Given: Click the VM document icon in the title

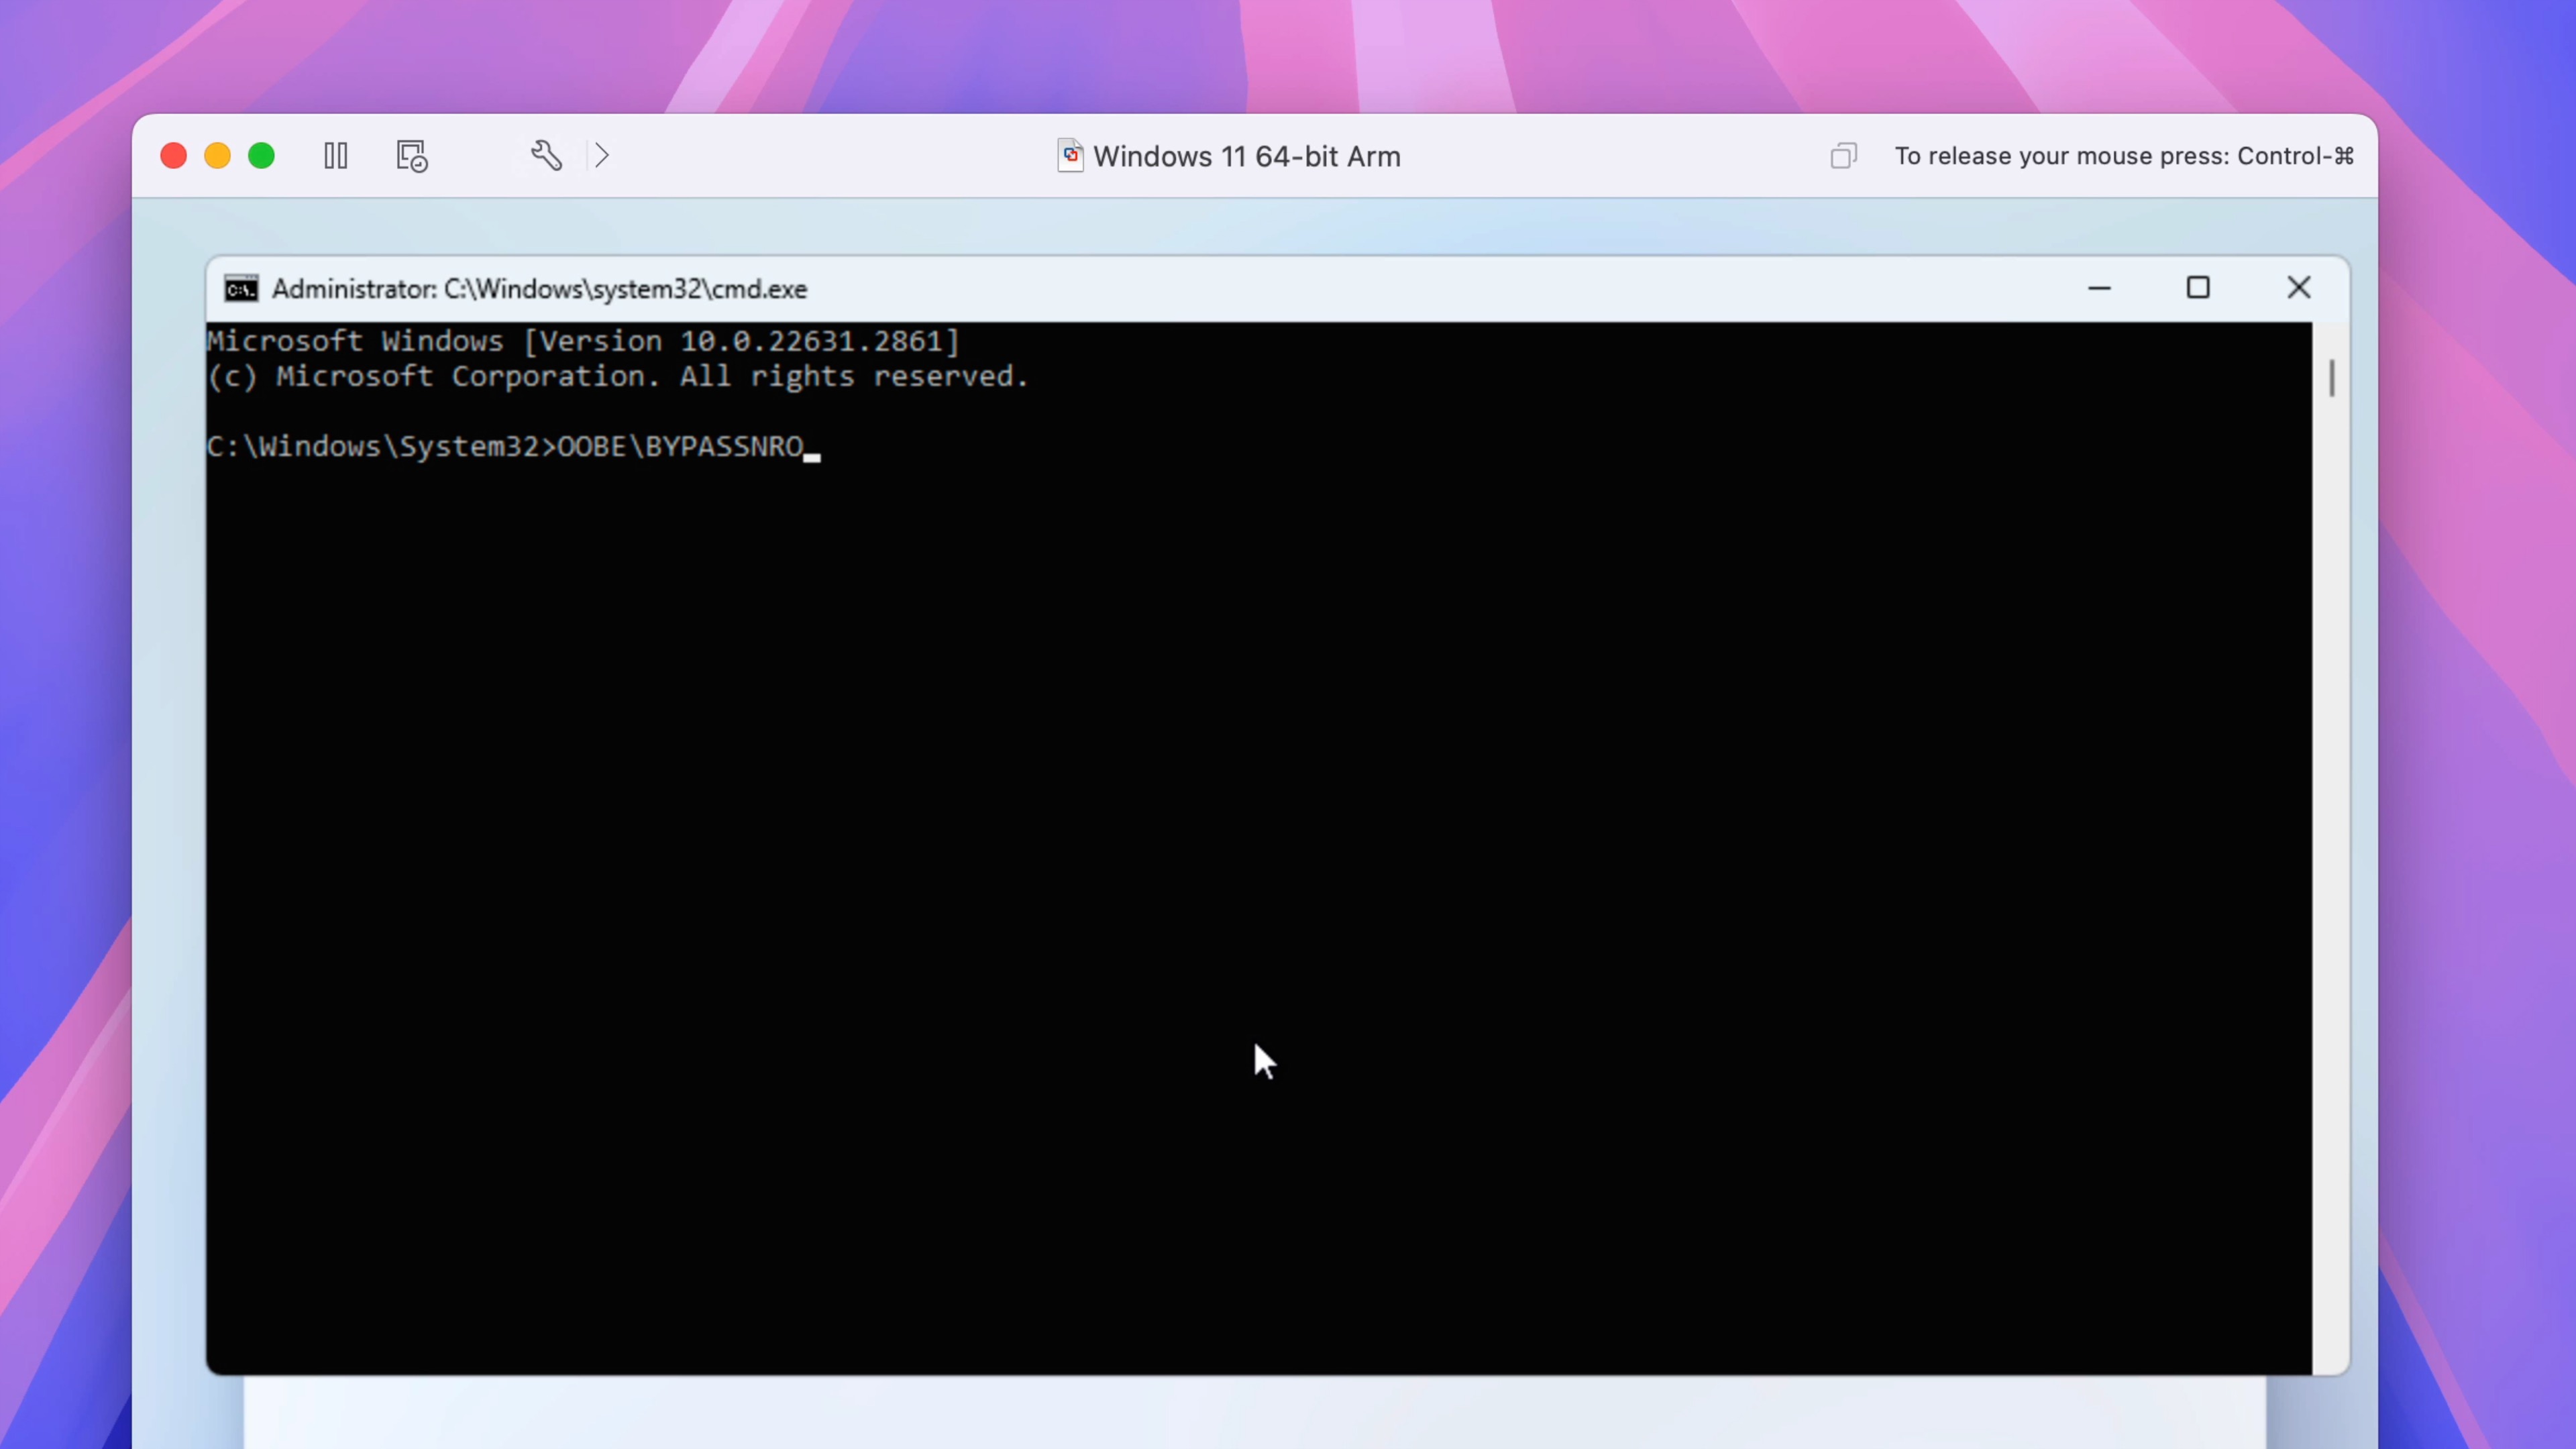Looking at the screenshot, I should 1070,156.
